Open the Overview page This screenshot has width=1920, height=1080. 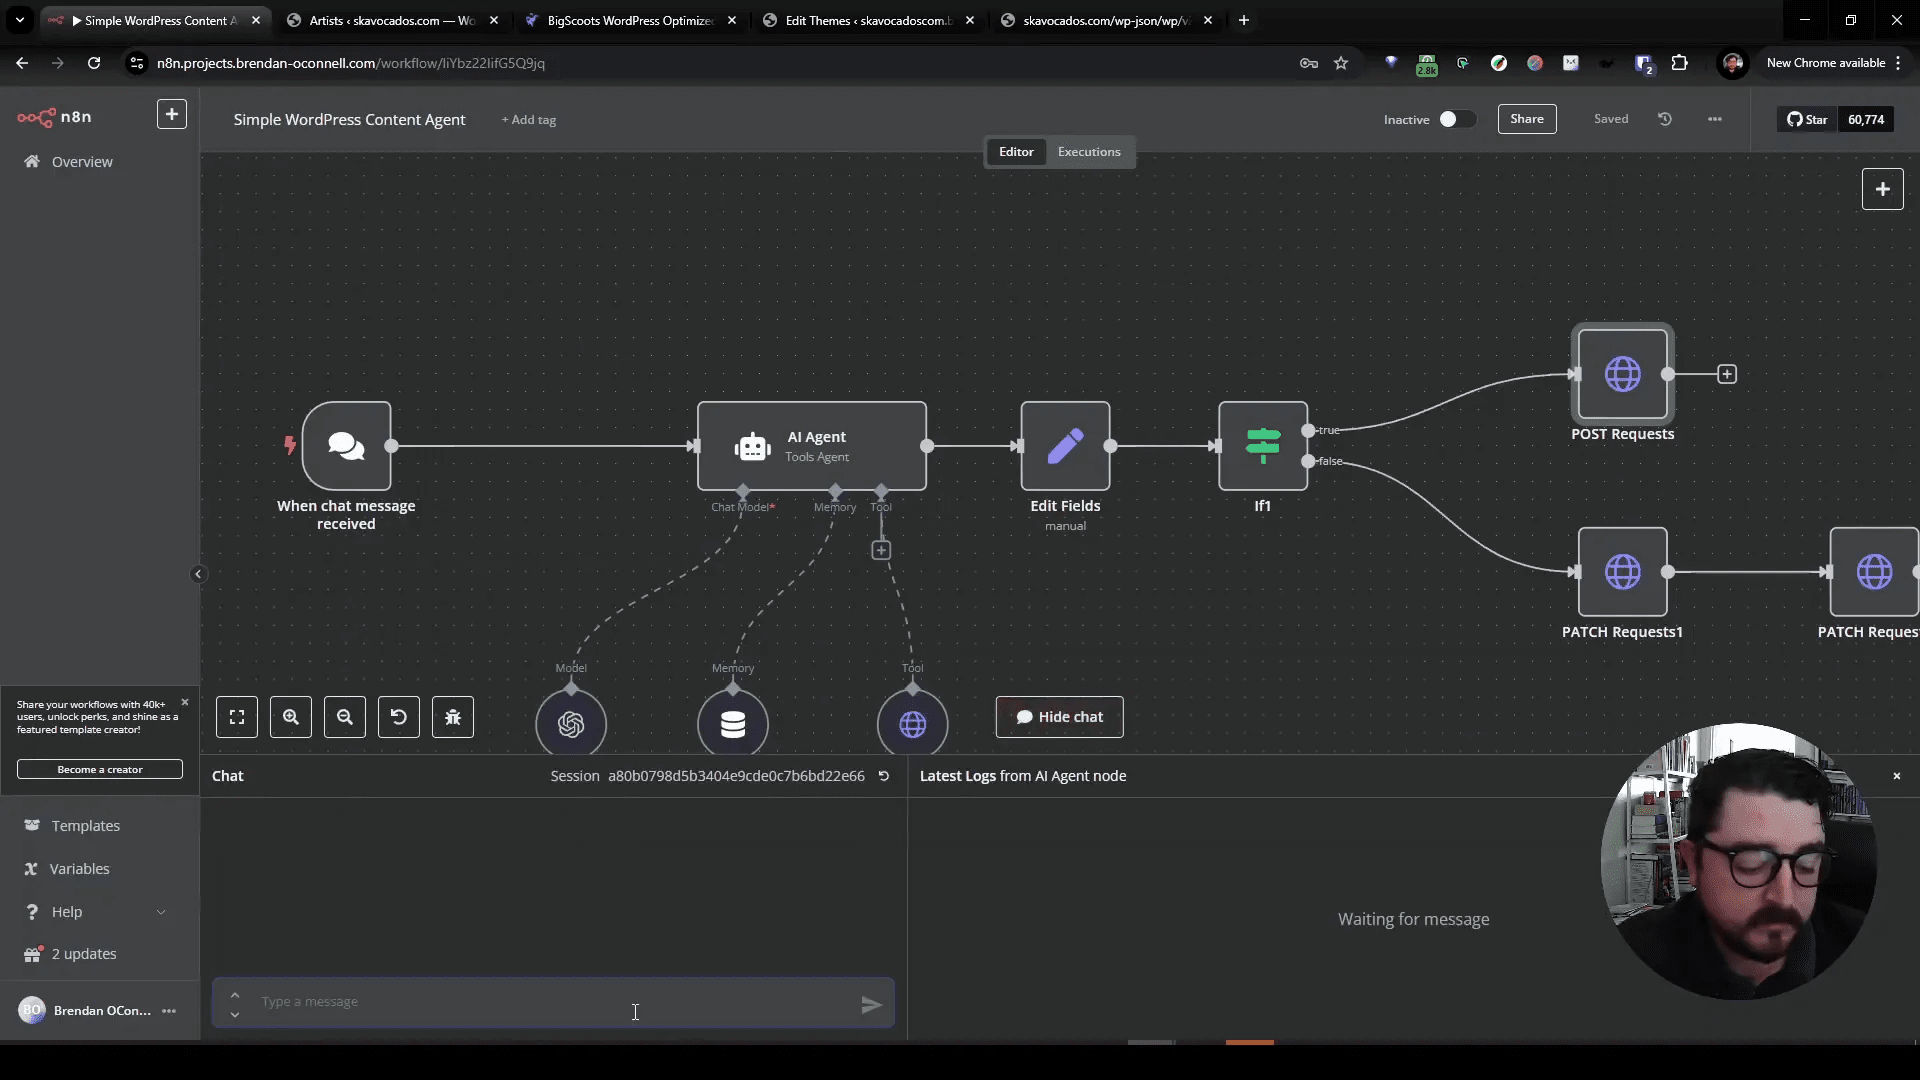(82, 162)
